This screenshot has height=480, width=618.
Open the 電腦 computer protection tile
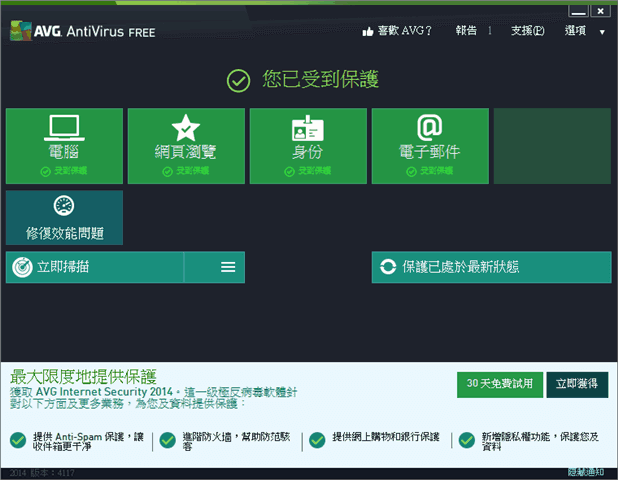tap(64, 146)
